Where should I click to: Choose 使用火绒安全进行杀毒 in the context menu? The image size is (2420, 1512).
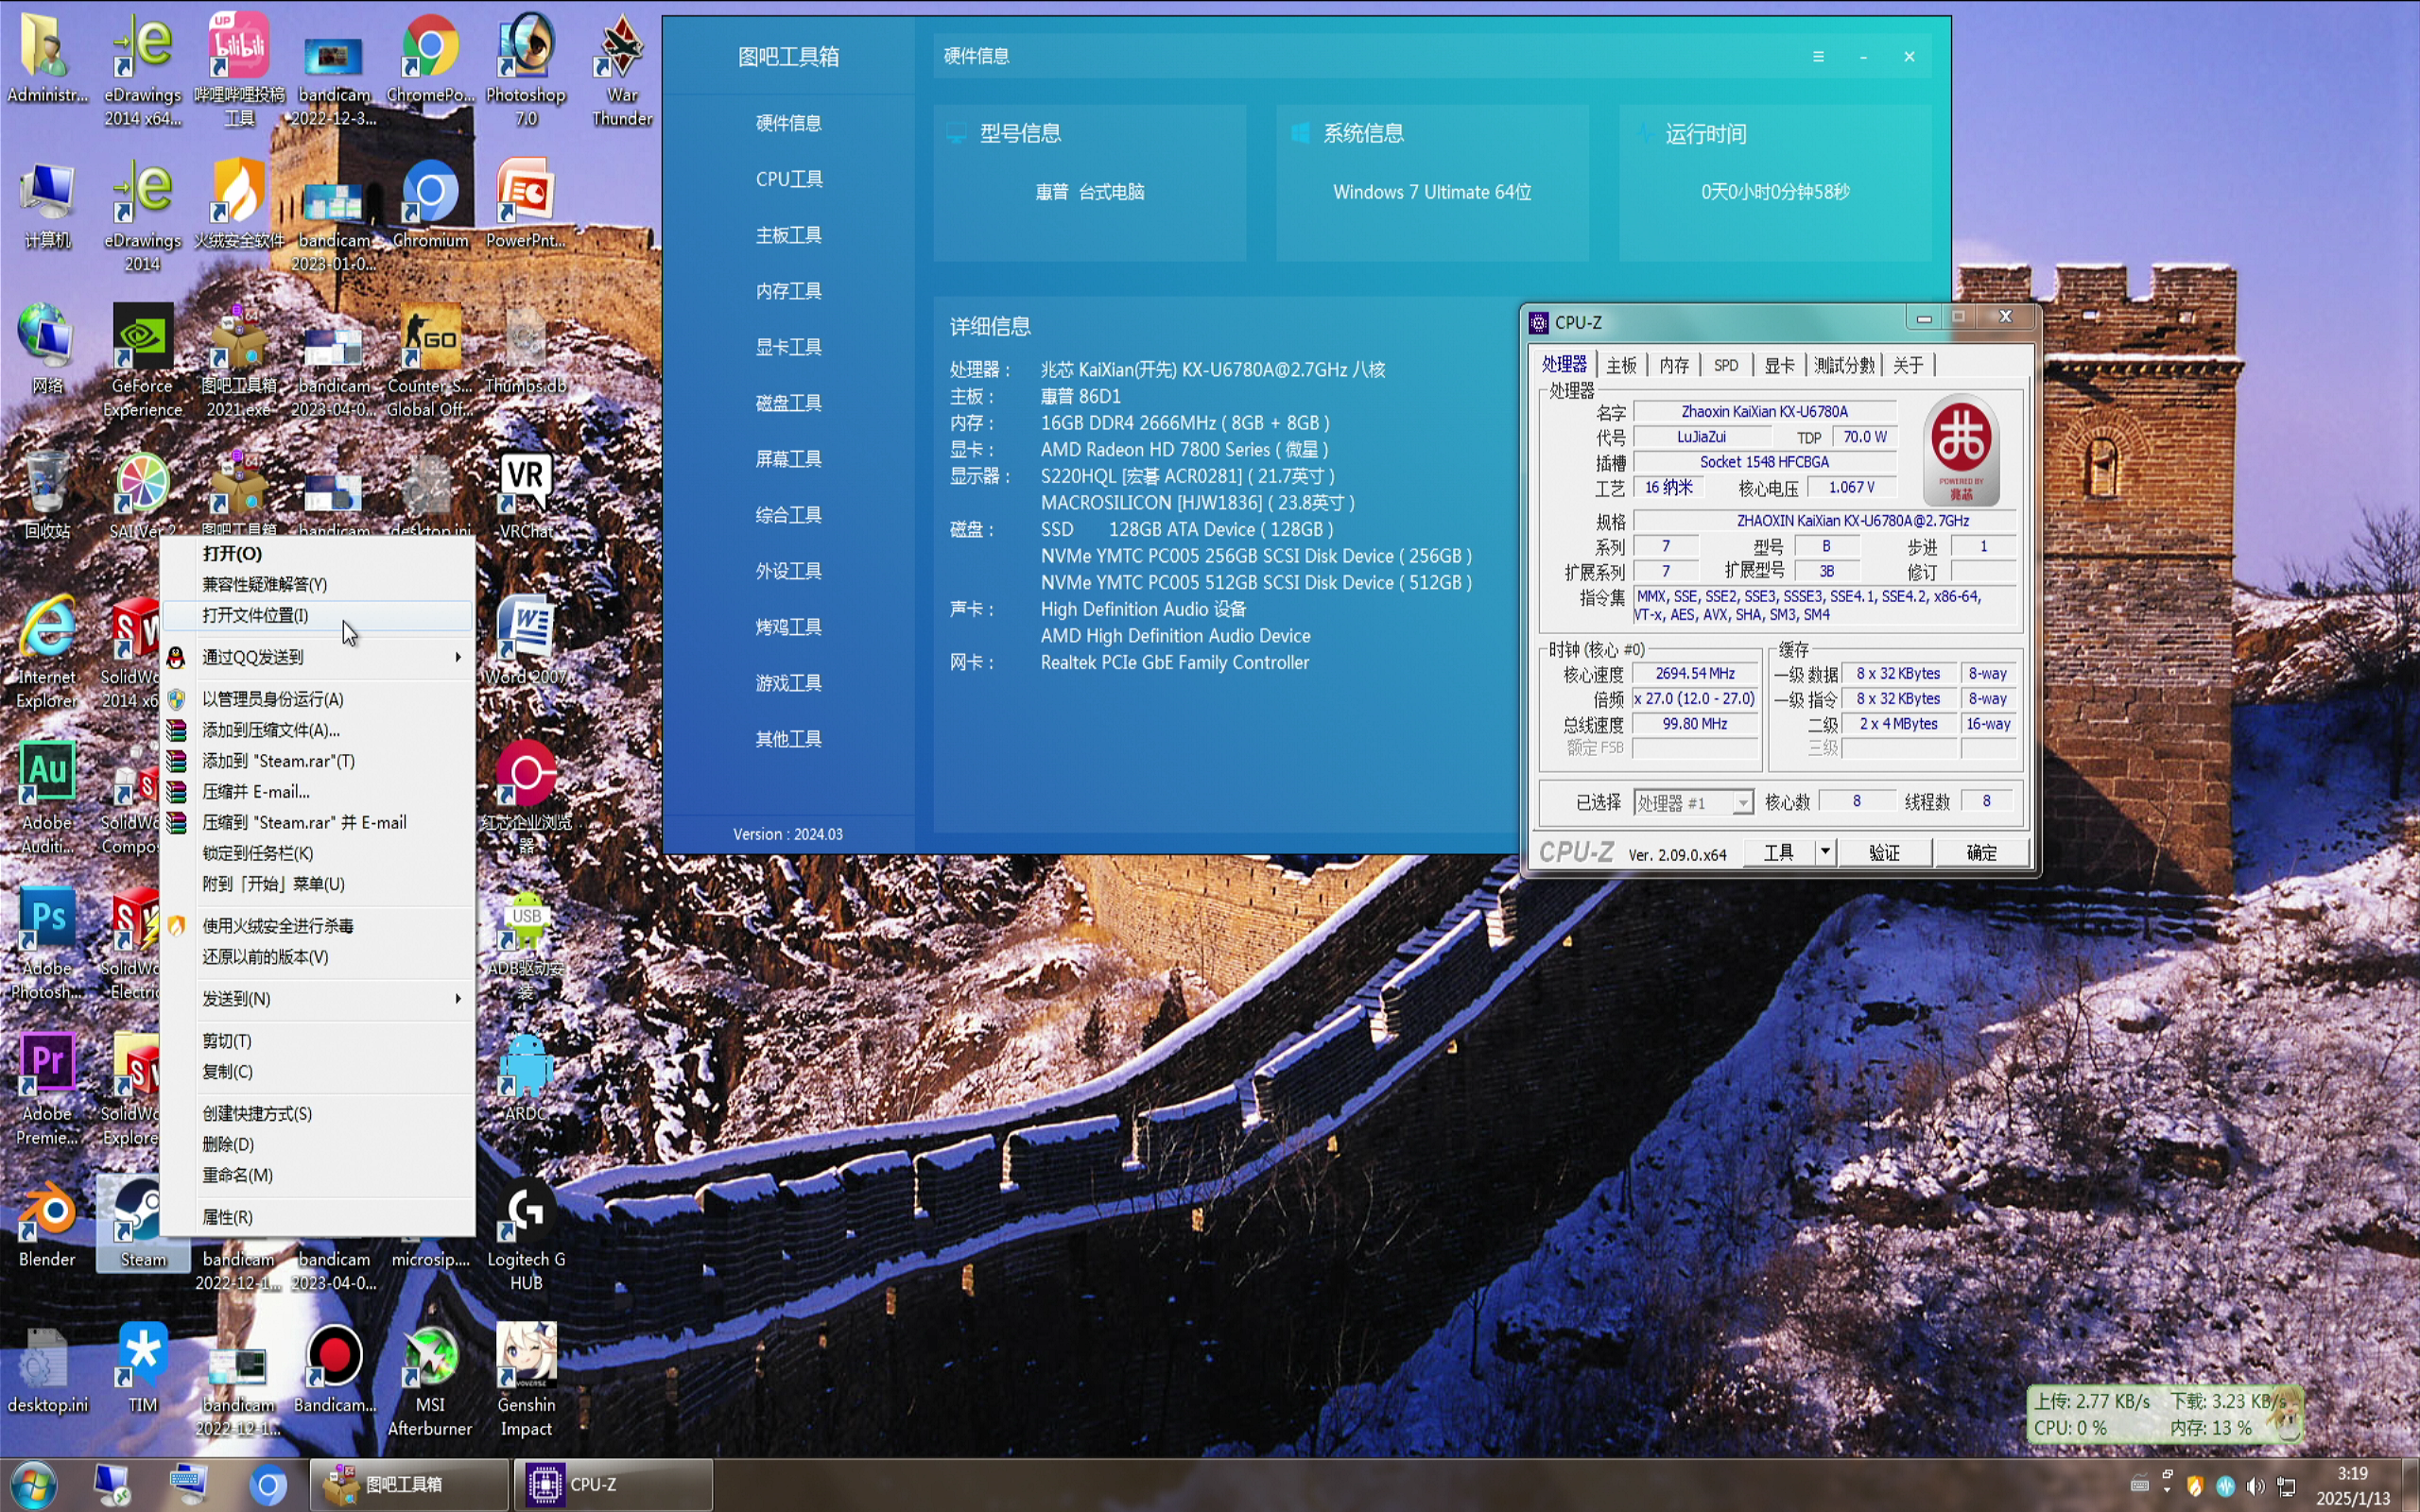[x=318, y=926]
